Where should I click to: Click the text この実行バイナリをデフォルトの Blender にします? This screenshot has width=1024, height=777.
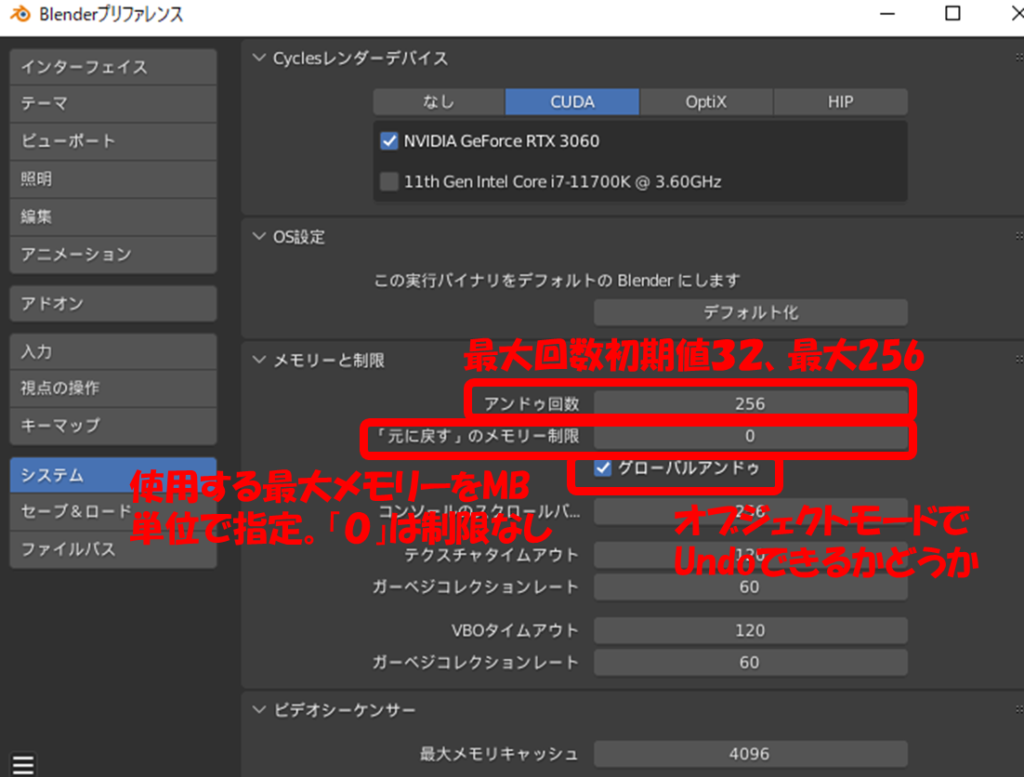[x=557, y=281]
